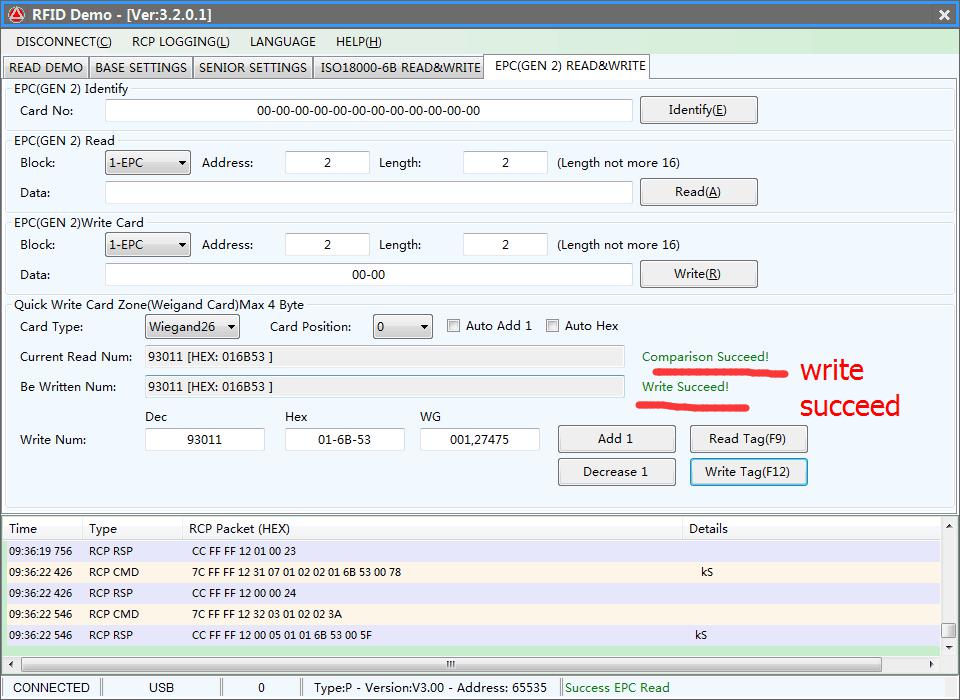
Task: Expand the Block dropdown in EPC Read section
Action: 148,163
